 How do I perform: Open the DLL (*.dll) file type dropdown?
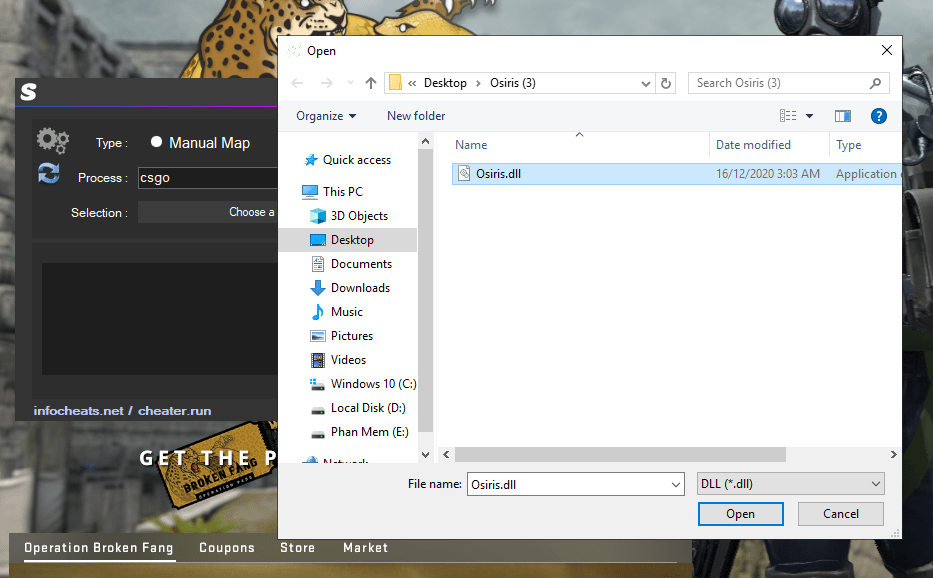(x=790, y=484)
